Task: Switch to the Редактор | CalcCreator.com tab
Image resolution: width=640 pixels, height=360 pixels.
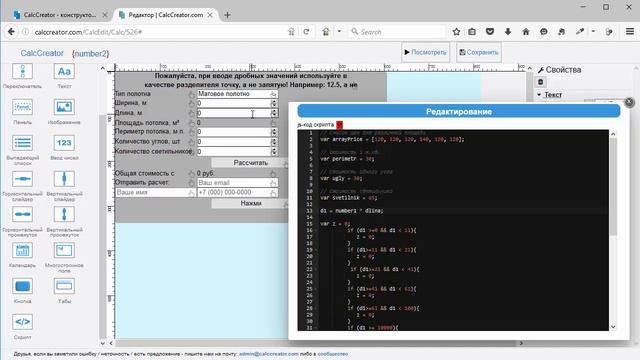Action: coord(165,15)
